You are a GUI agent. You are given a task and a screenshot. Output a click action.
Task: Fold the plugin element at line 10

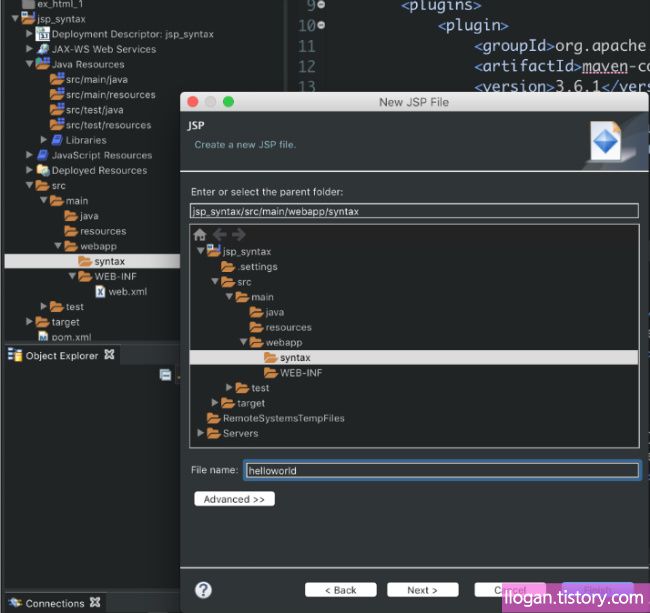[321, 25]
